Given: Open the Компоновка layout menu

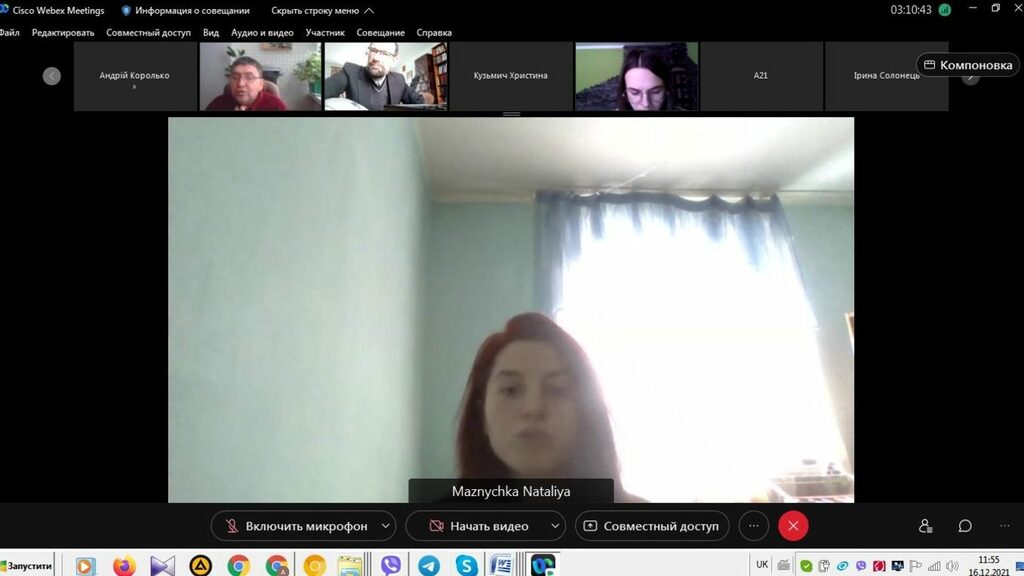Looking at the screenshot, I should point(968,65).
